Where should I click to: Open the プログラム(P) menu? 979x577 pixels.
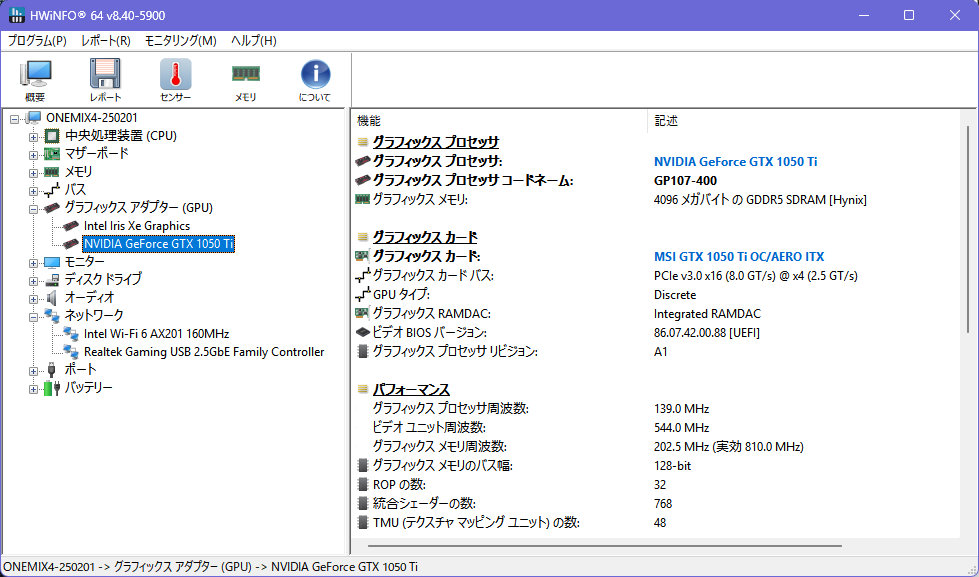coord(37,41)
